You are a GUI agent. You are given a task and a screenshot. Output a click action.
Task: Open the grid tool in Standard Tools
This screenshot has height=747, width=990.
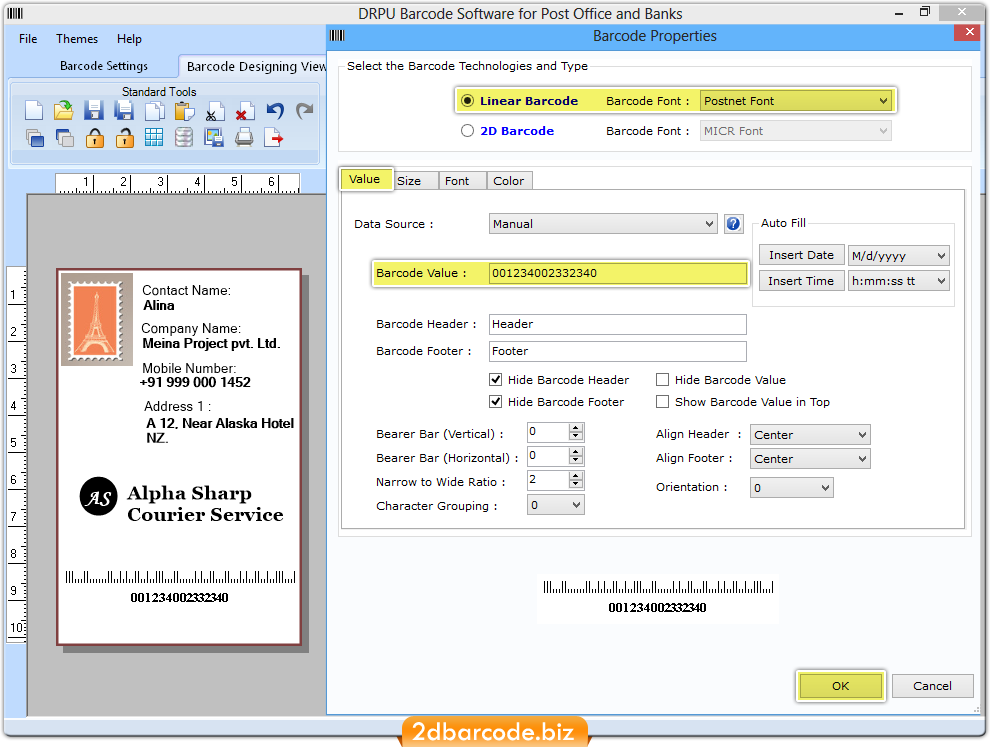coord(155,137)
